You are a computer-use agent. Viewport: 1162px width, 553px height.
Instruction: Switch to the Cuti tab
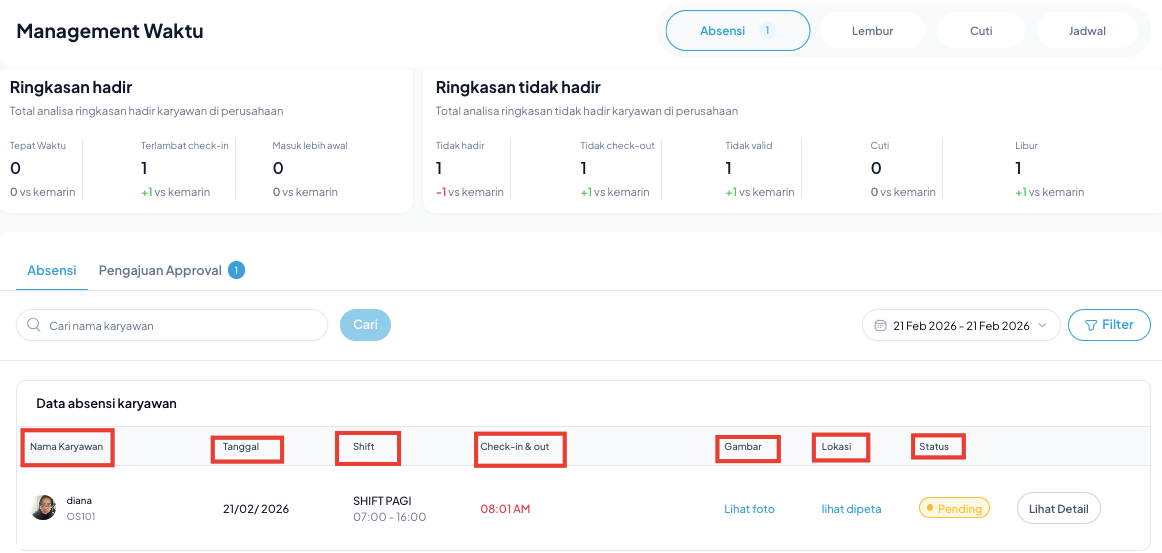[x=981, y=31]
